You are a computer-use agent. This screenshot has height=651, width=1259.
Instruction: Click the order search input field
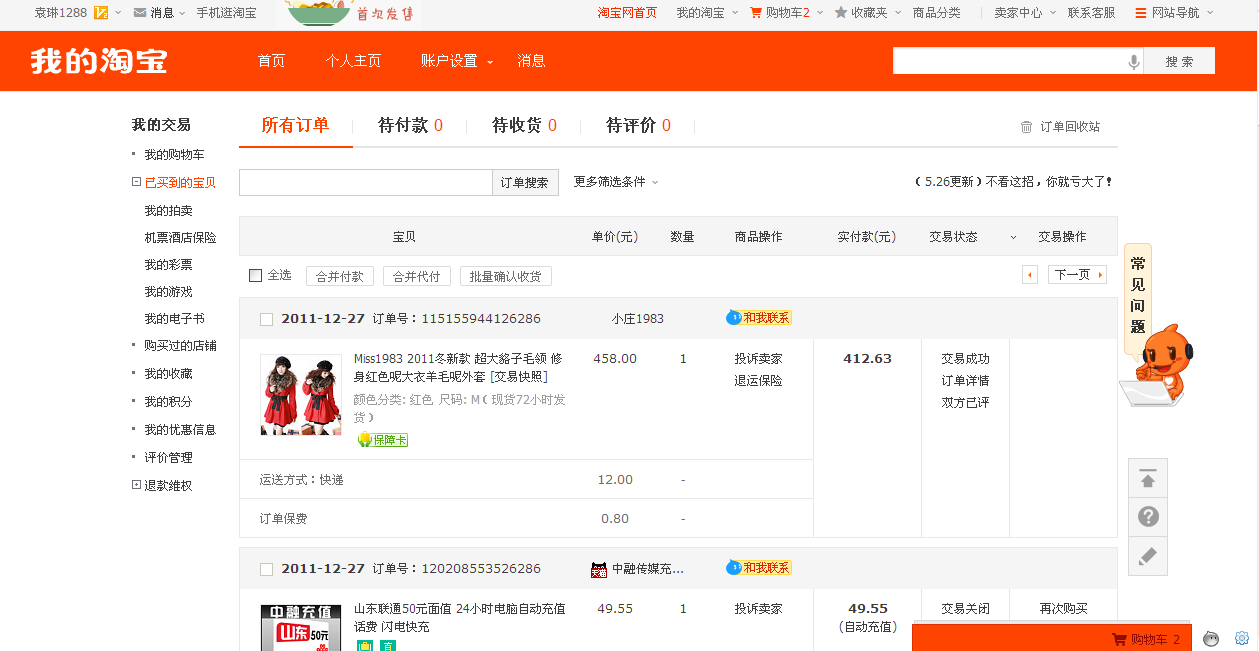pyautogui.click(x=365, y=183)
